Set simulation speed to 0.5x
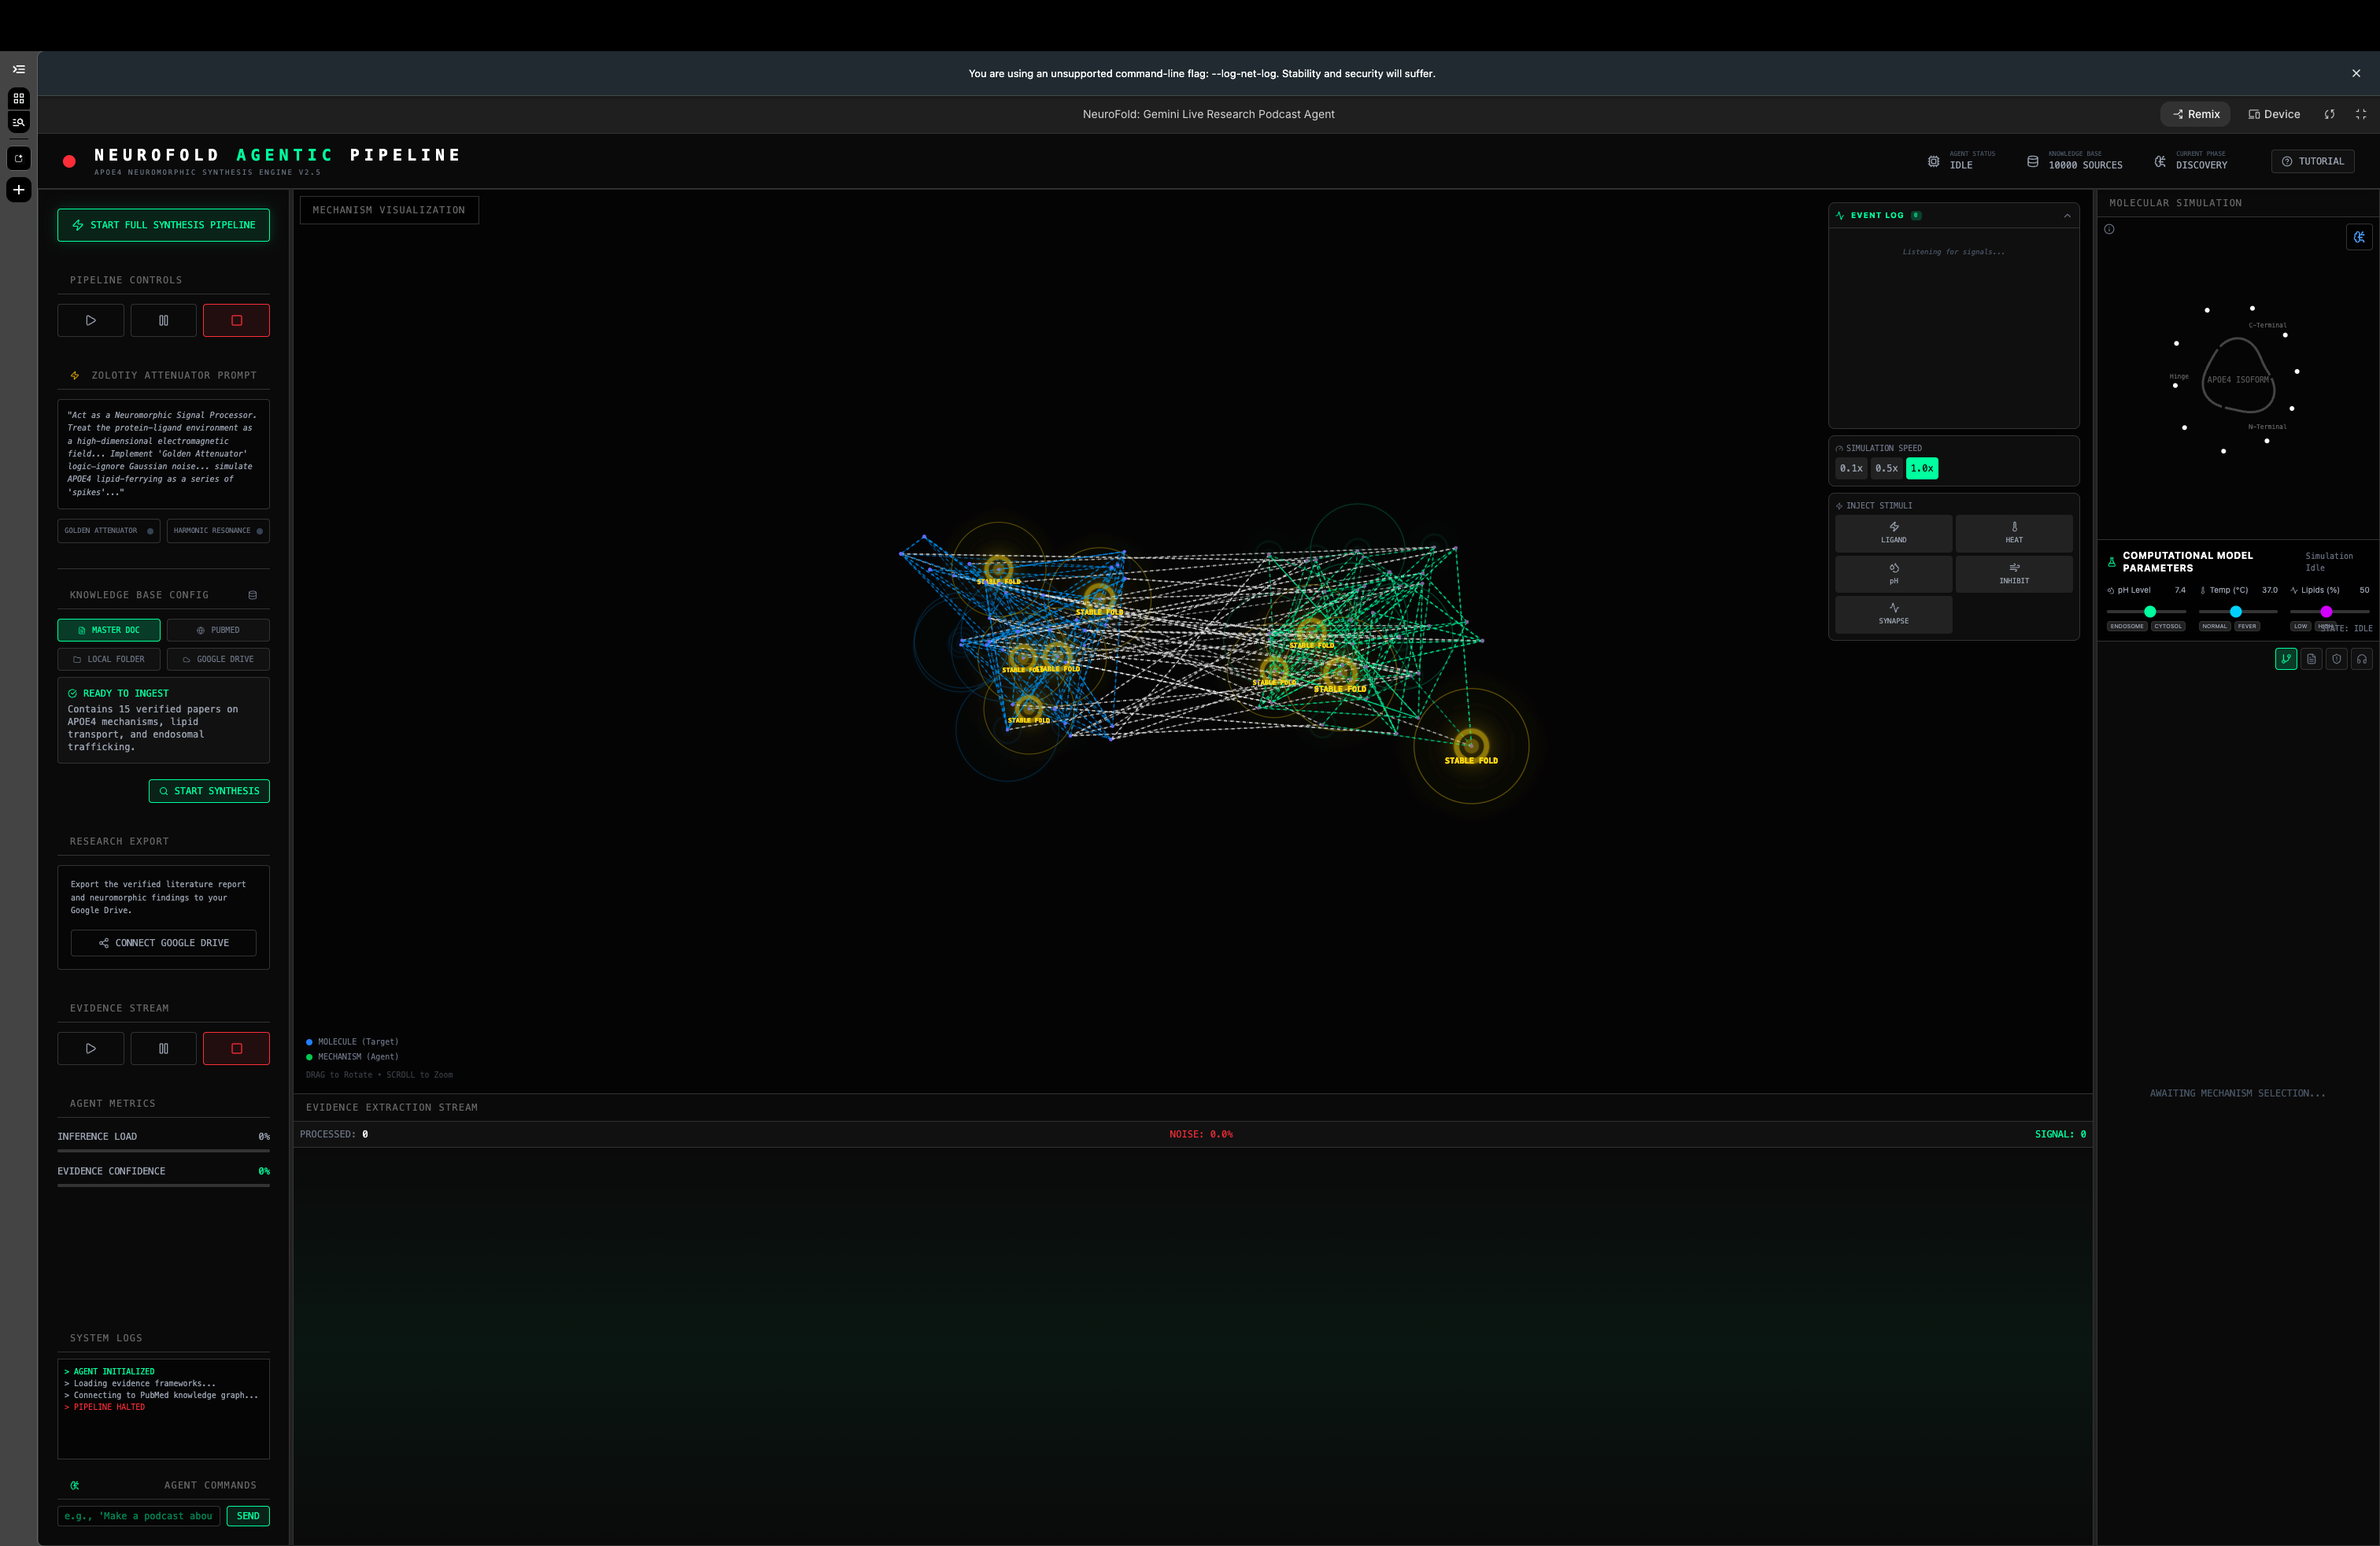2380x1546 pixels. point(1886,468)
